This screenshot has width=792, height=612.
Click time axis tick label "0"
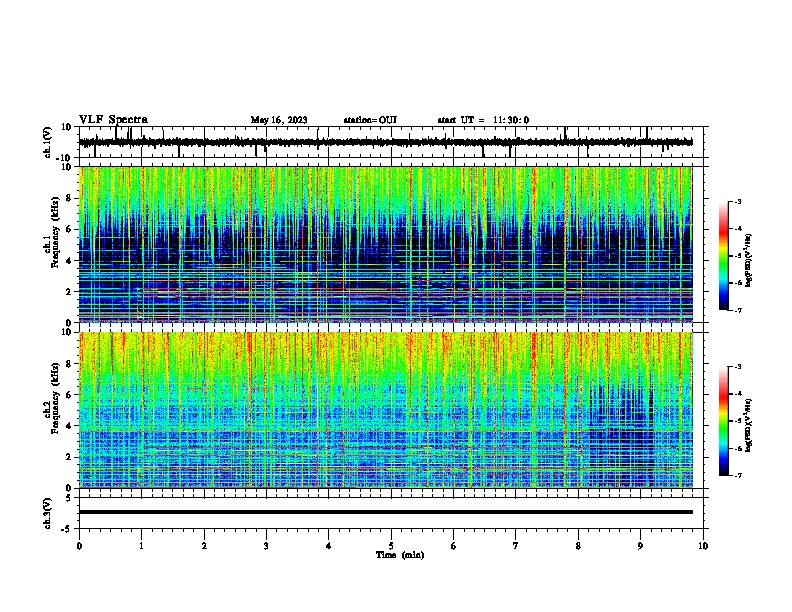(x=79, y=546)
